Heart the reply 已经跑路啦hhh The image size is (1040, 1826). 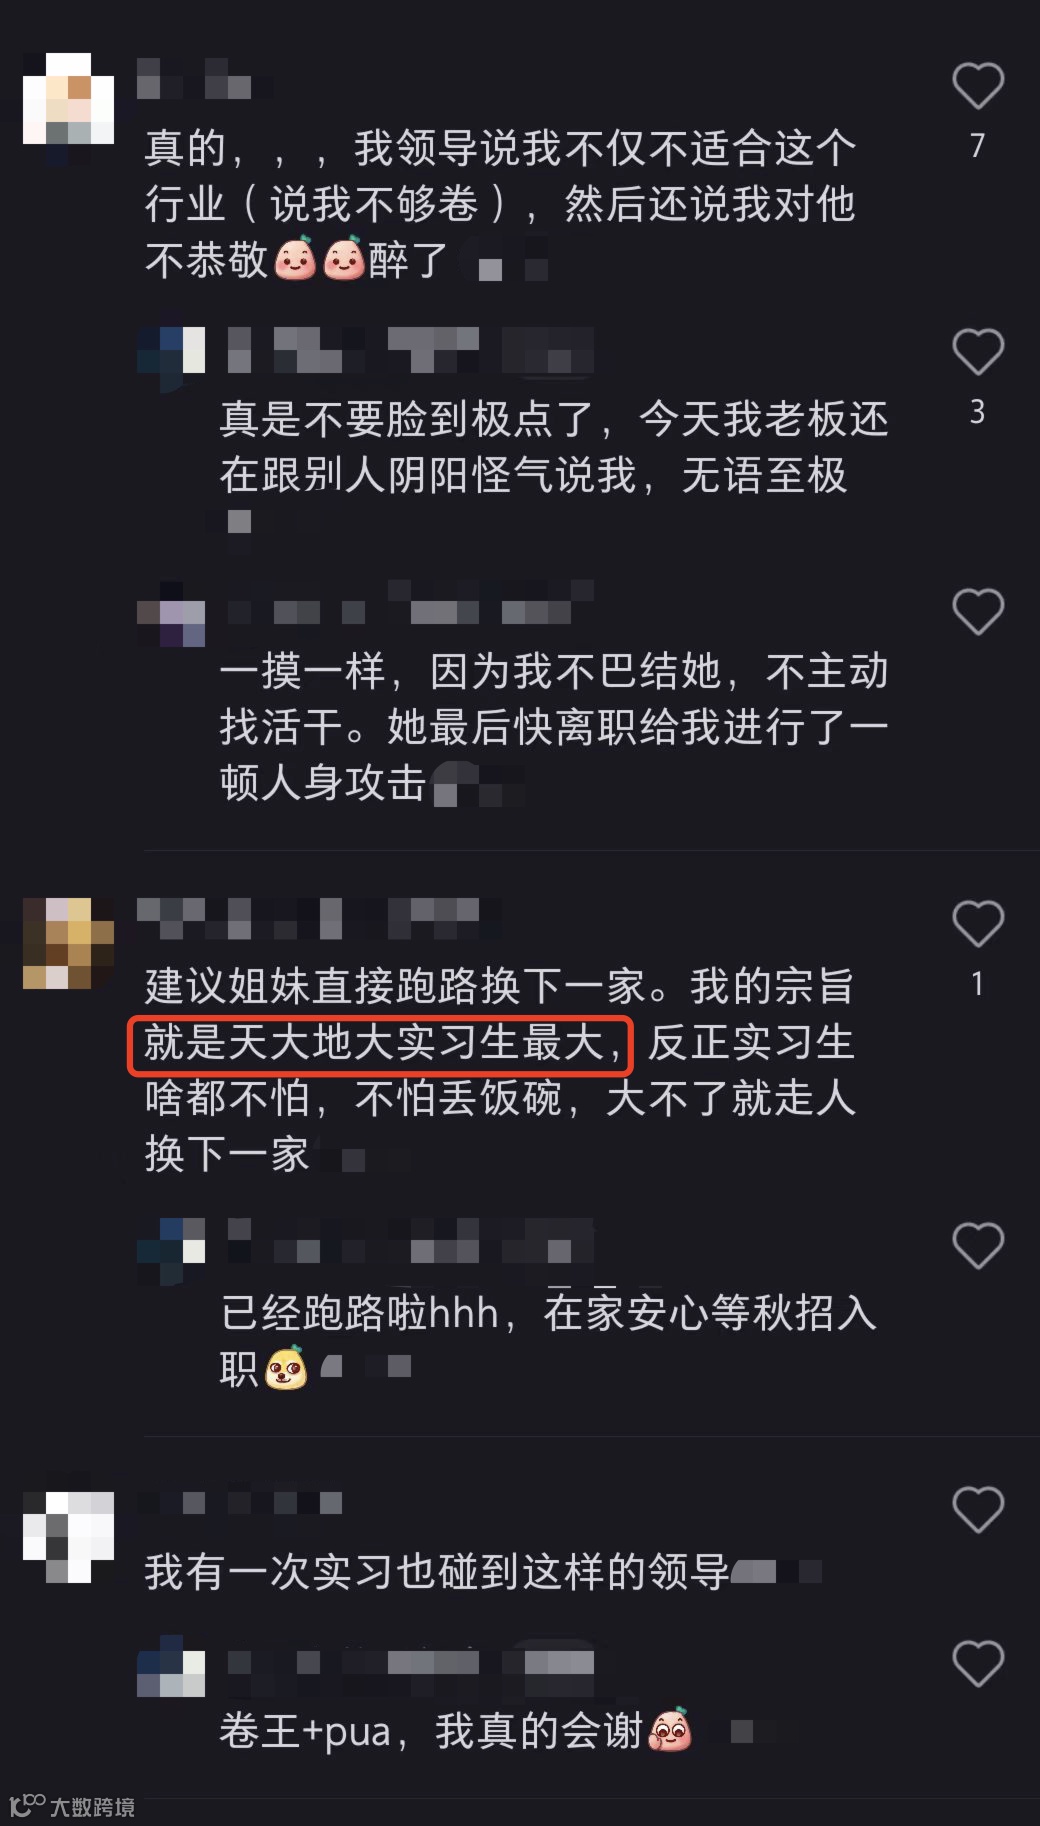click(x=977, y=1245)
